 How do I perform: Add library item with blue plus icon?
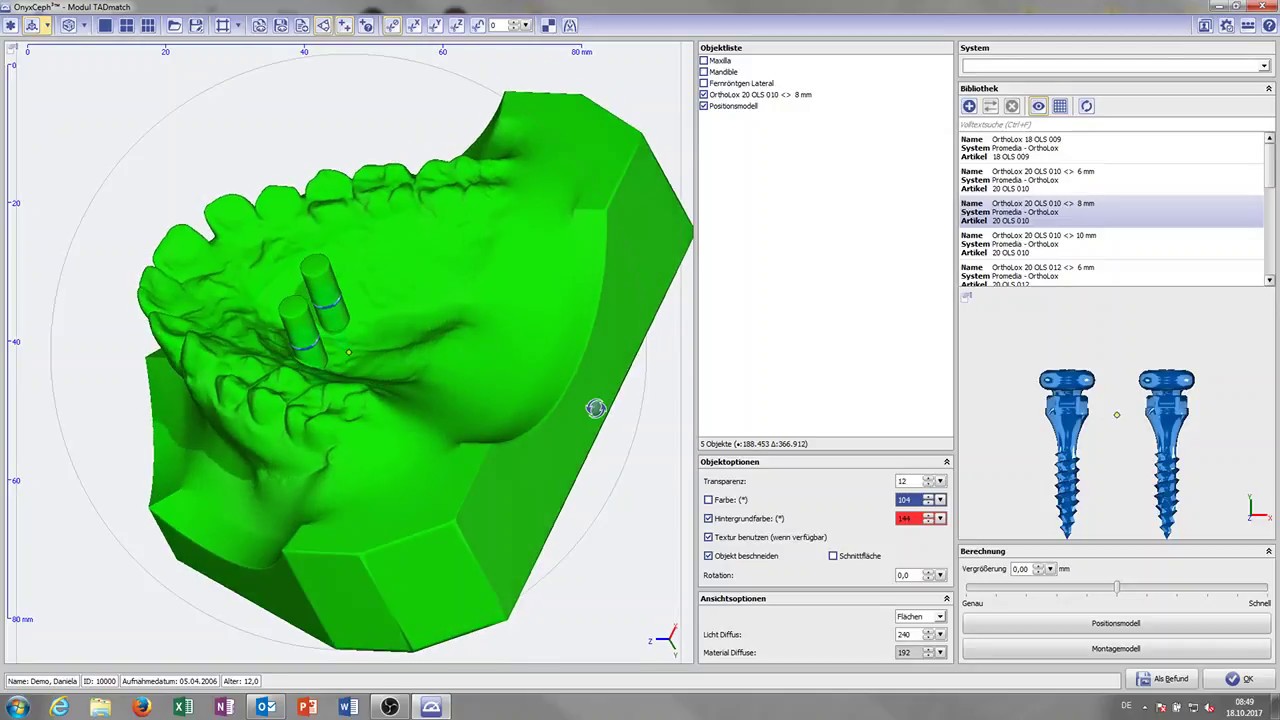969,106
